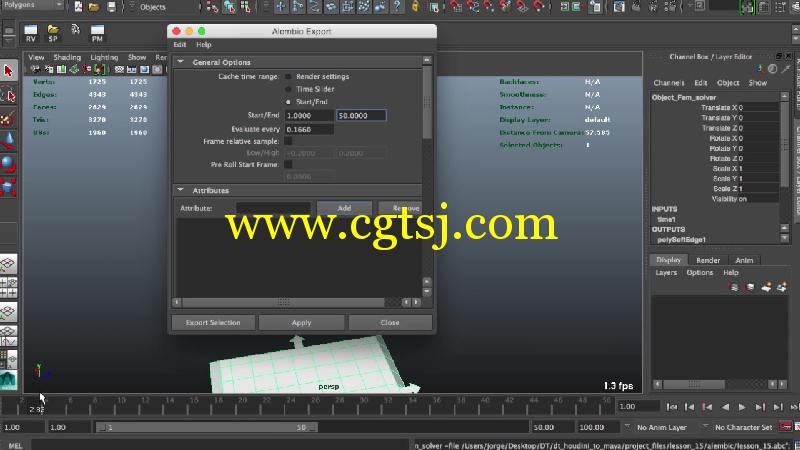The image size is (800, 450).
Task: Open the No Anim Layer dropdown
Action: [x=658, y=427]
